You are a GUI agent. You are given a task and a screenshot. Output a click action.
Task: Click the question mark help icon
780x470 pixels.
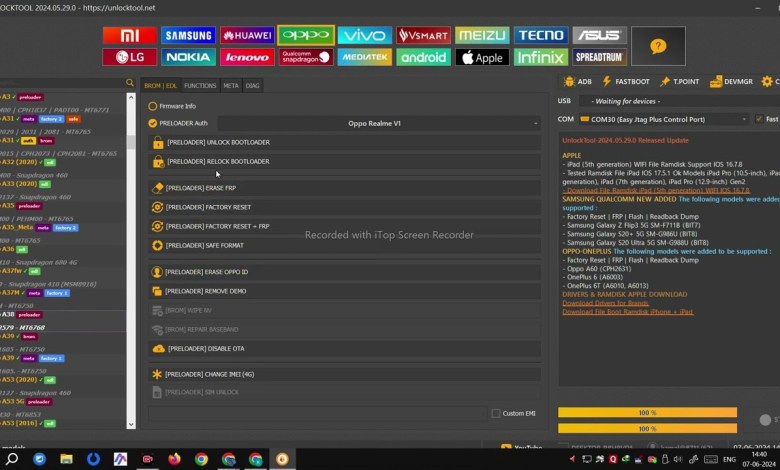[657, 46]
